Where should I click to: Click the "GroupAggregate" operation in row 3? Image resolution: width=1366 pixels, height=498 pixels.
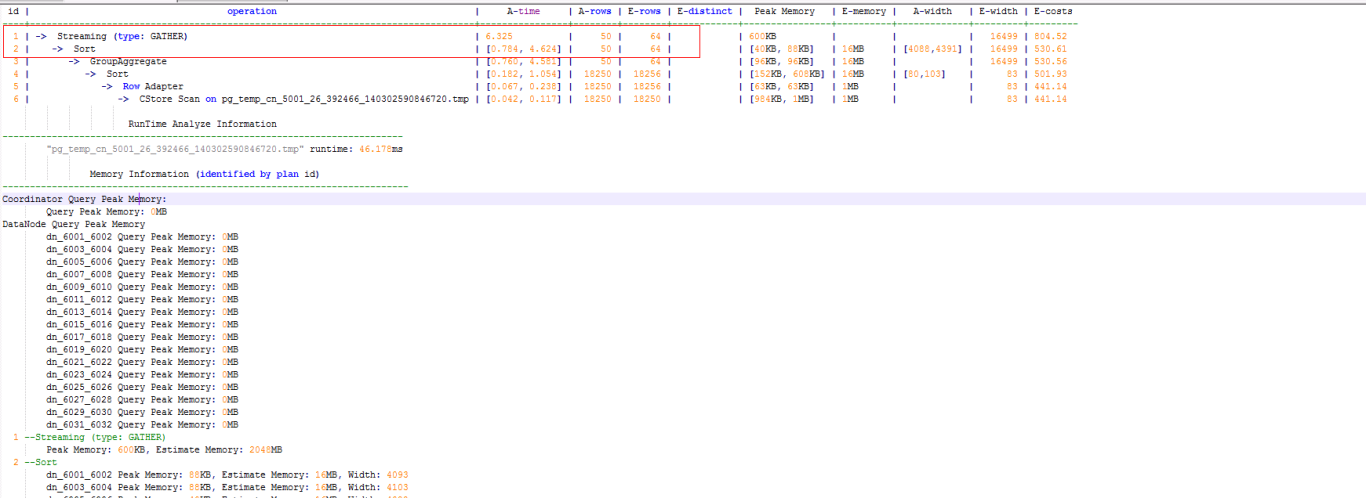128,61
